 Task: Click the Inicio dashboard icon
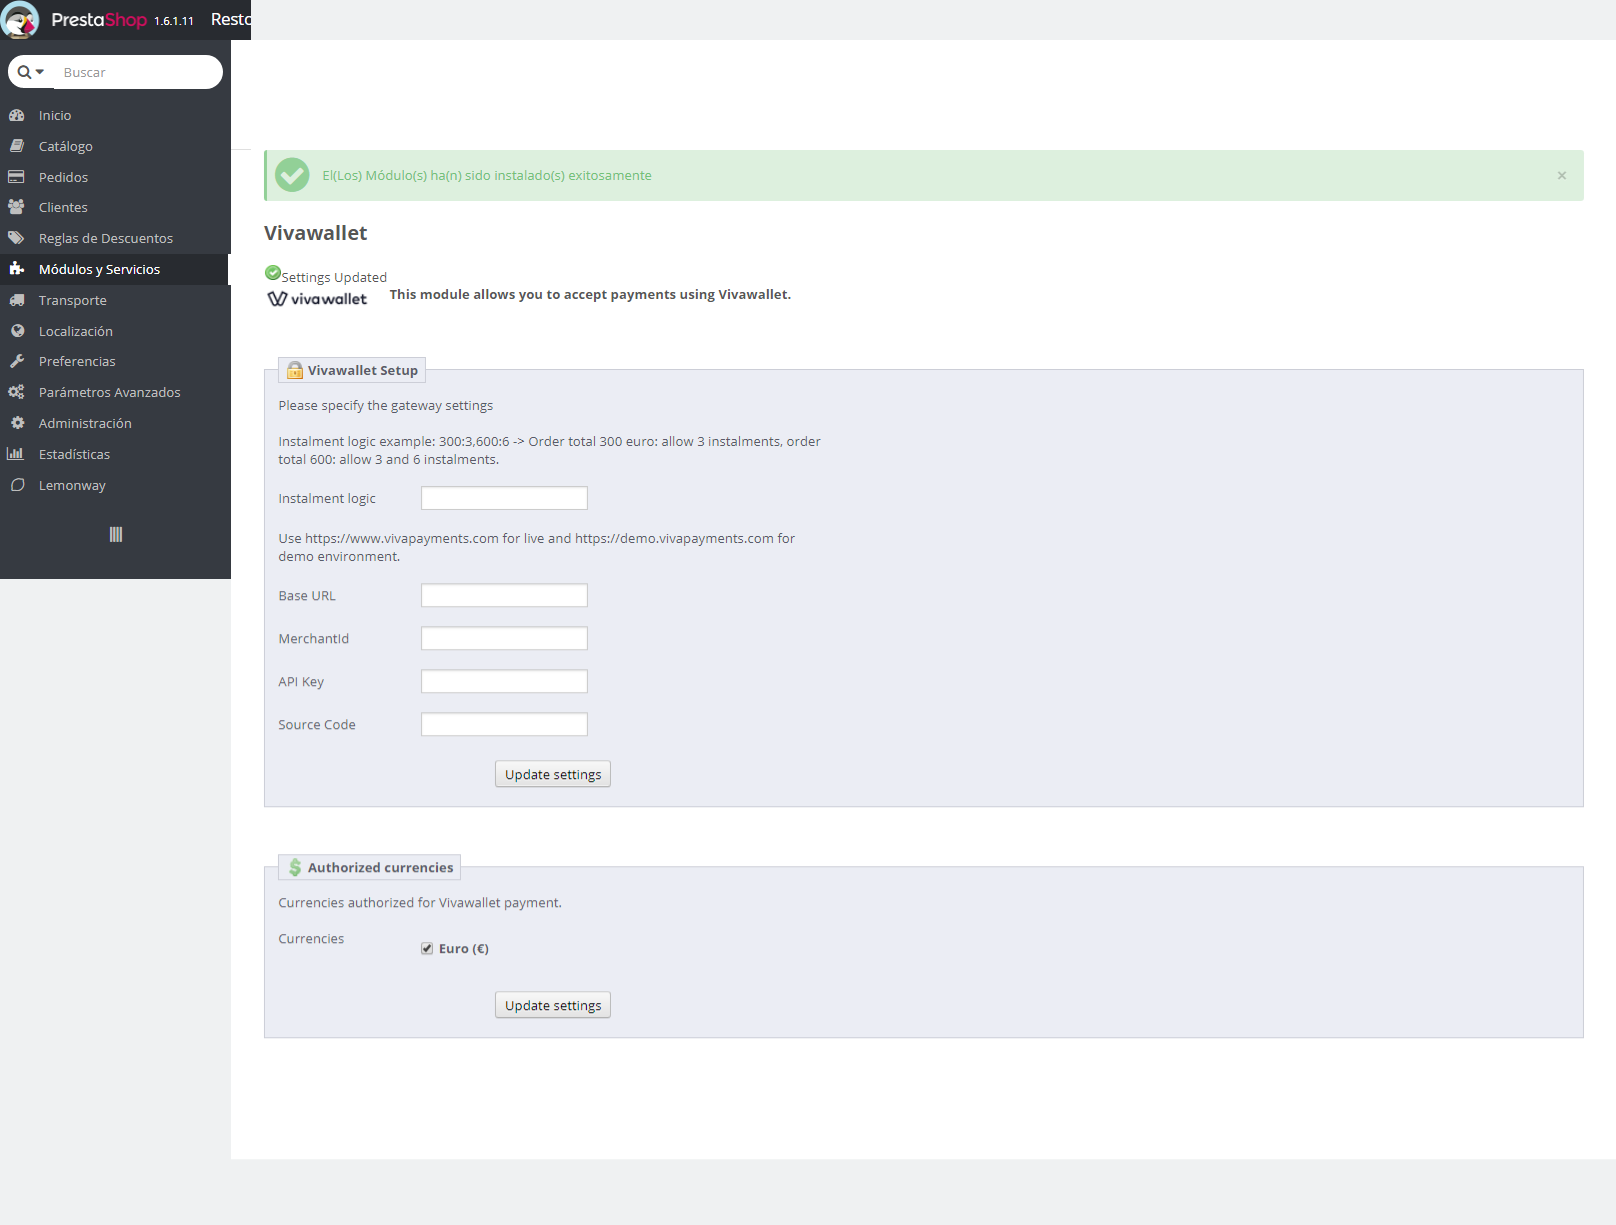pos(17,115)
